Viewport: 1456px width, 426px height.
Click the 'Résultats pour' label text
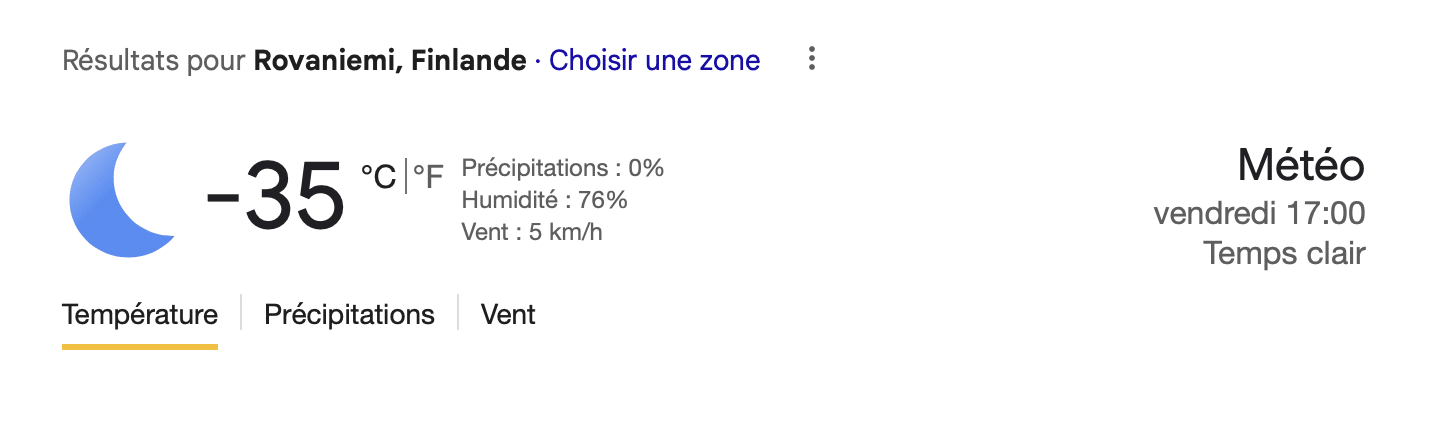(x=153, y=60)
